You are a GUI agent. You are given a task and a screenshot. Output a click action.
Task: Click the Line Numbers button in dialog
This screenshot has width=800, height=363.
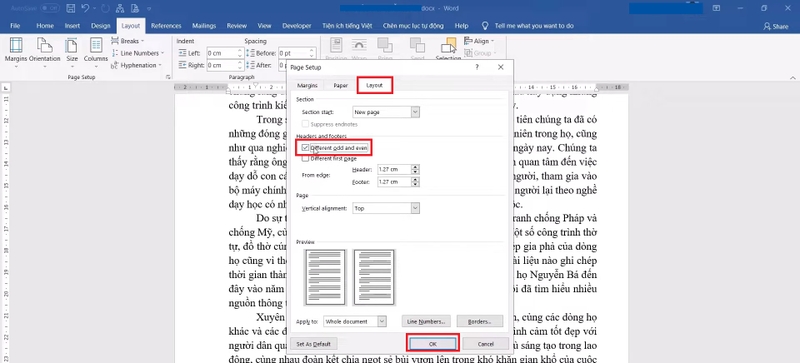(426, 321)
